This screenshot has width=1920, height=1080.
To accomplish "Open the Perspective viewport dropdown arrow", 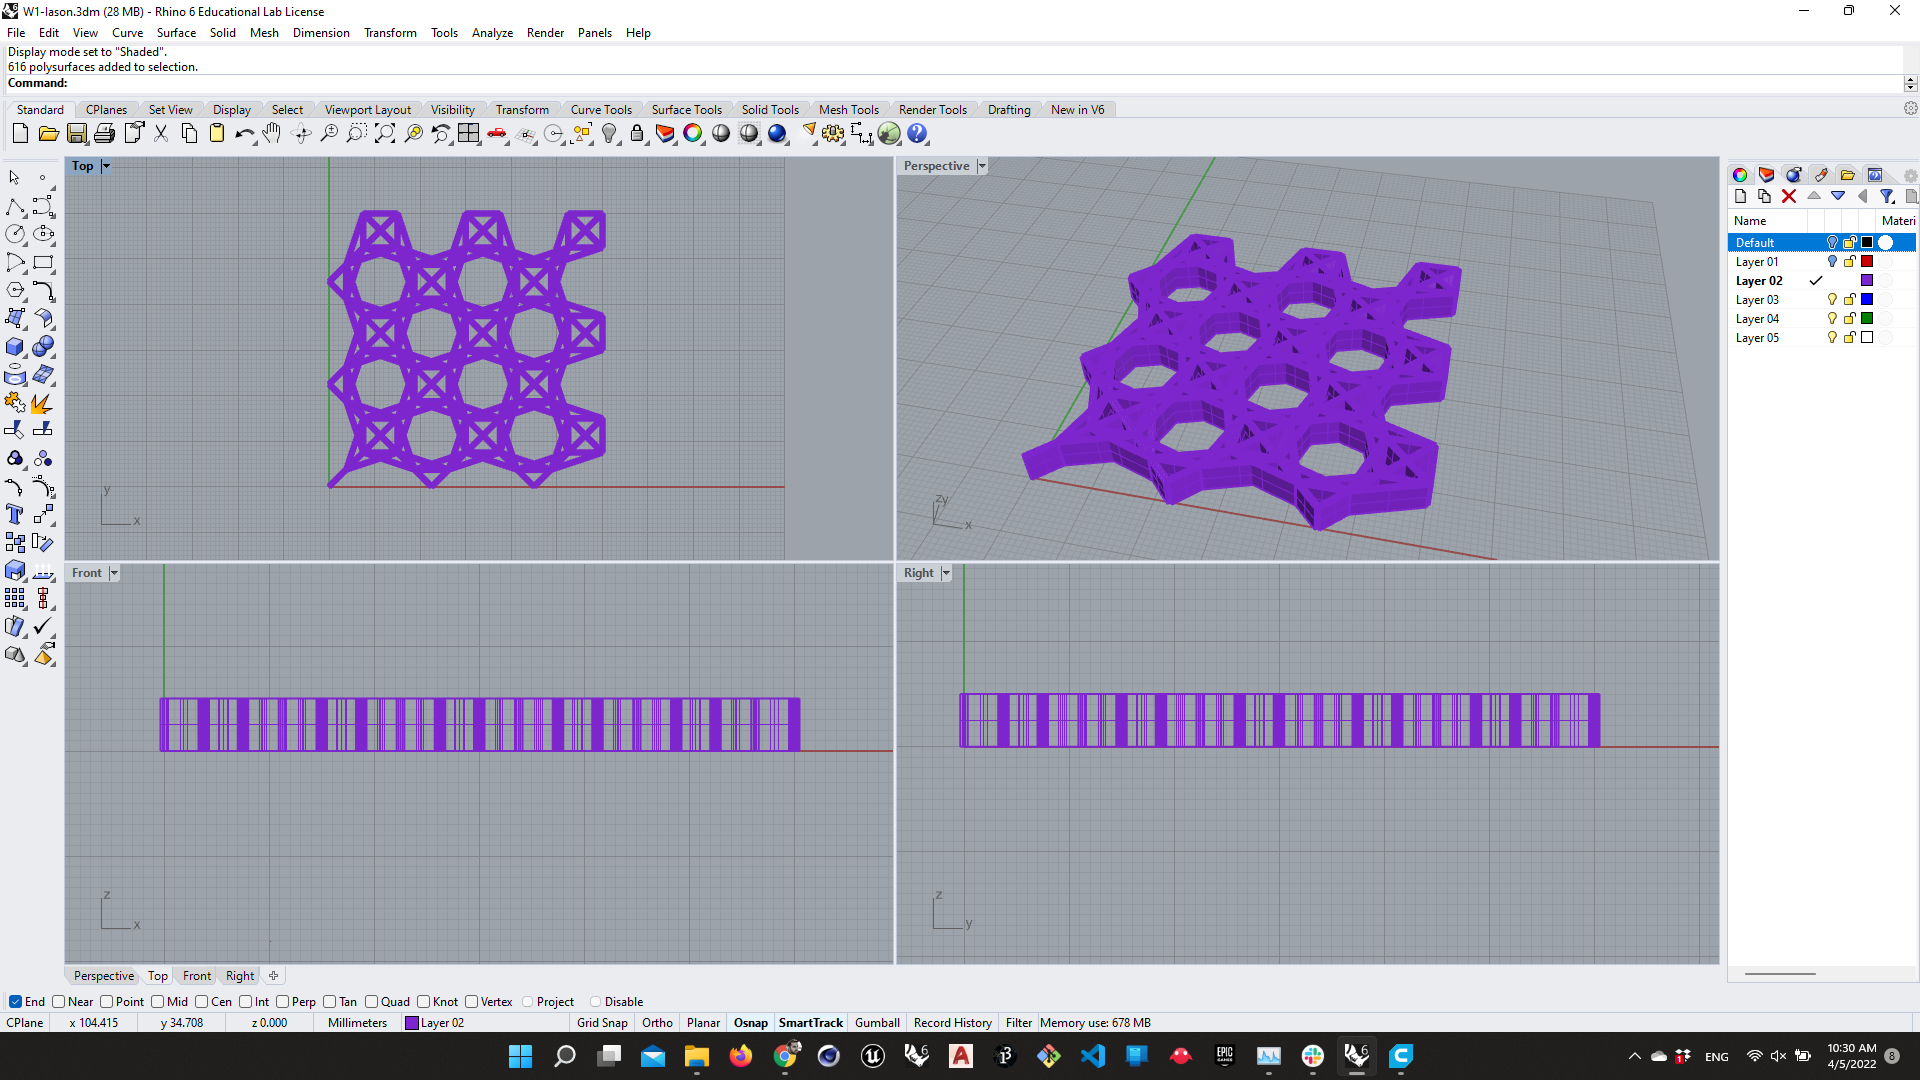I will pos(982,166).
